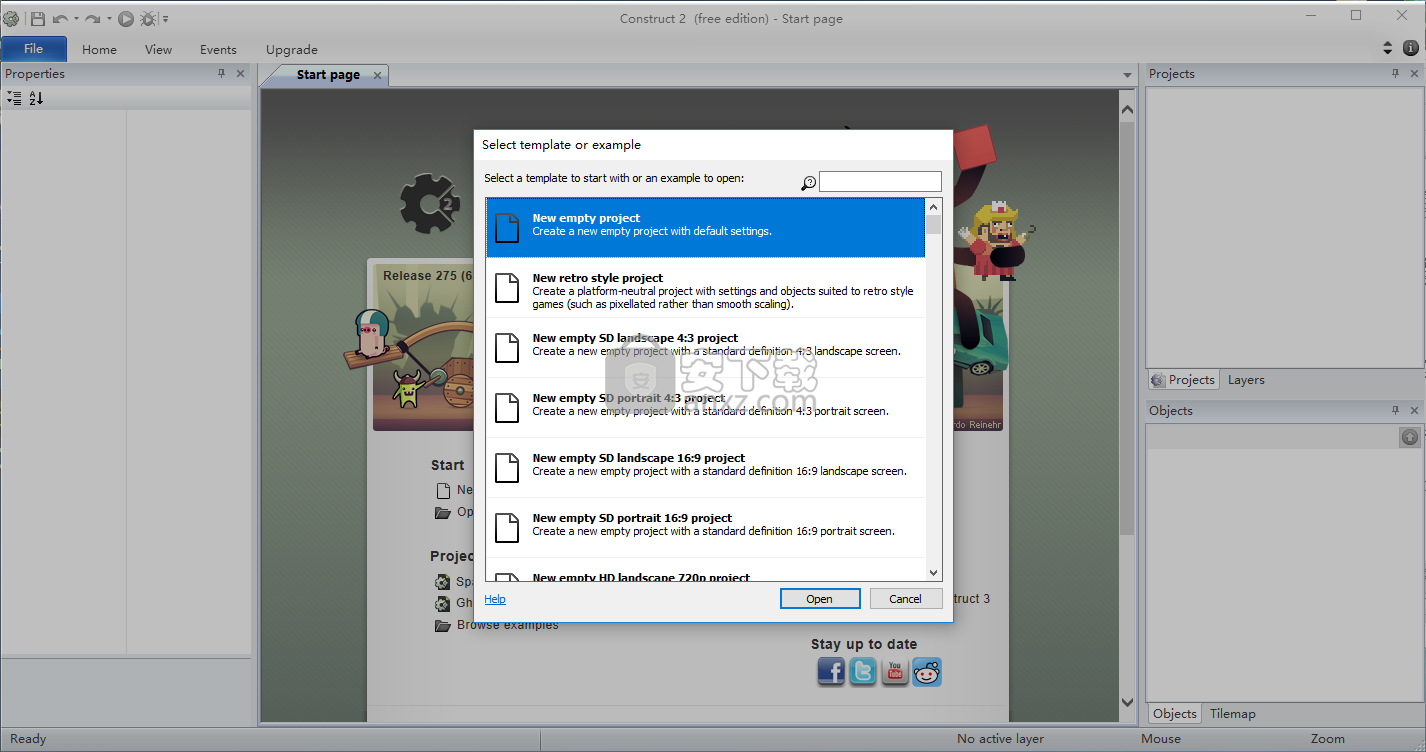Open Reddit icon under Stay up to date
The height and width of the screenshot is (752, 1426).
tap(927, 671)
